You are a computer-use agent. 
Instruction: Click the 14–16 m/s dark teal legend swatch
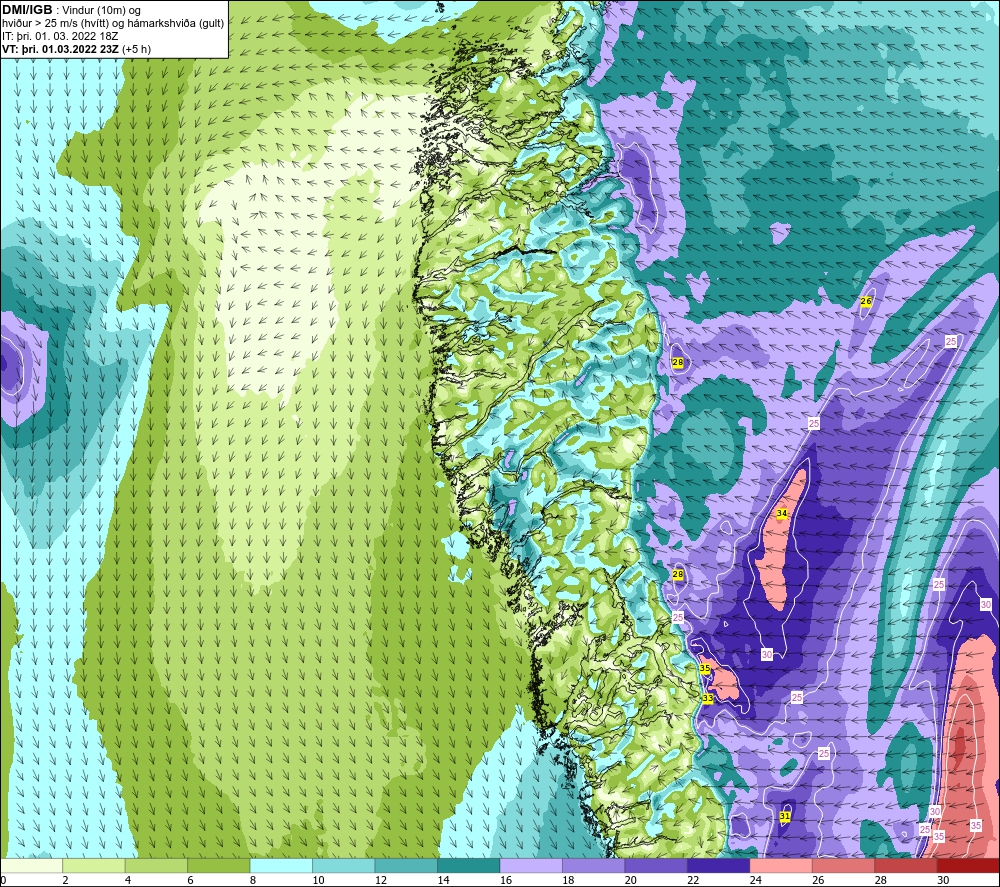(469, 866)
